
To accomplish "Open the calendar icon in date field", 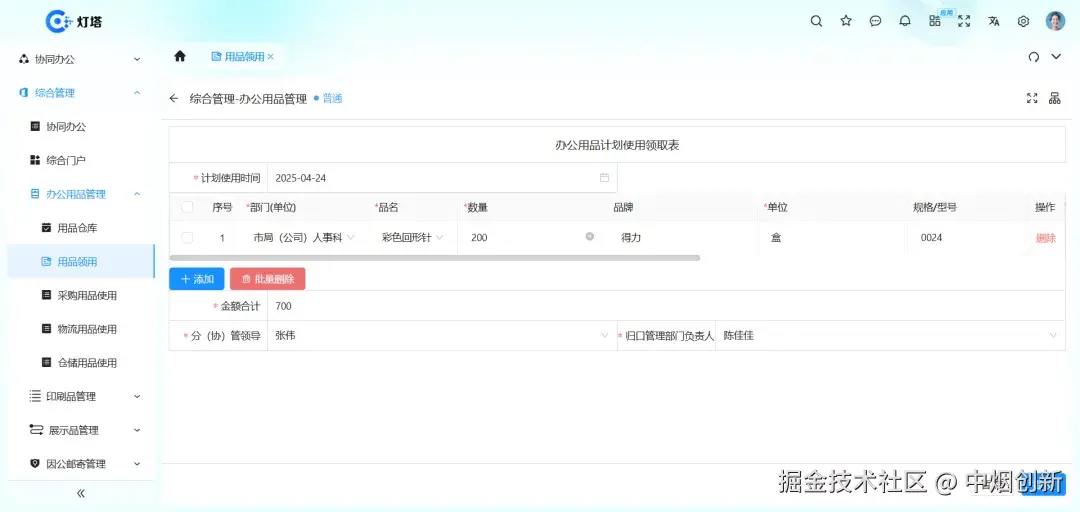I will point(604,178).
